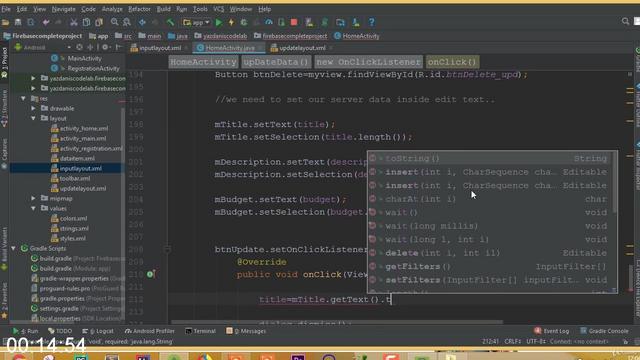Open the UTF-8 encoding selector

(x=536, y=342)
